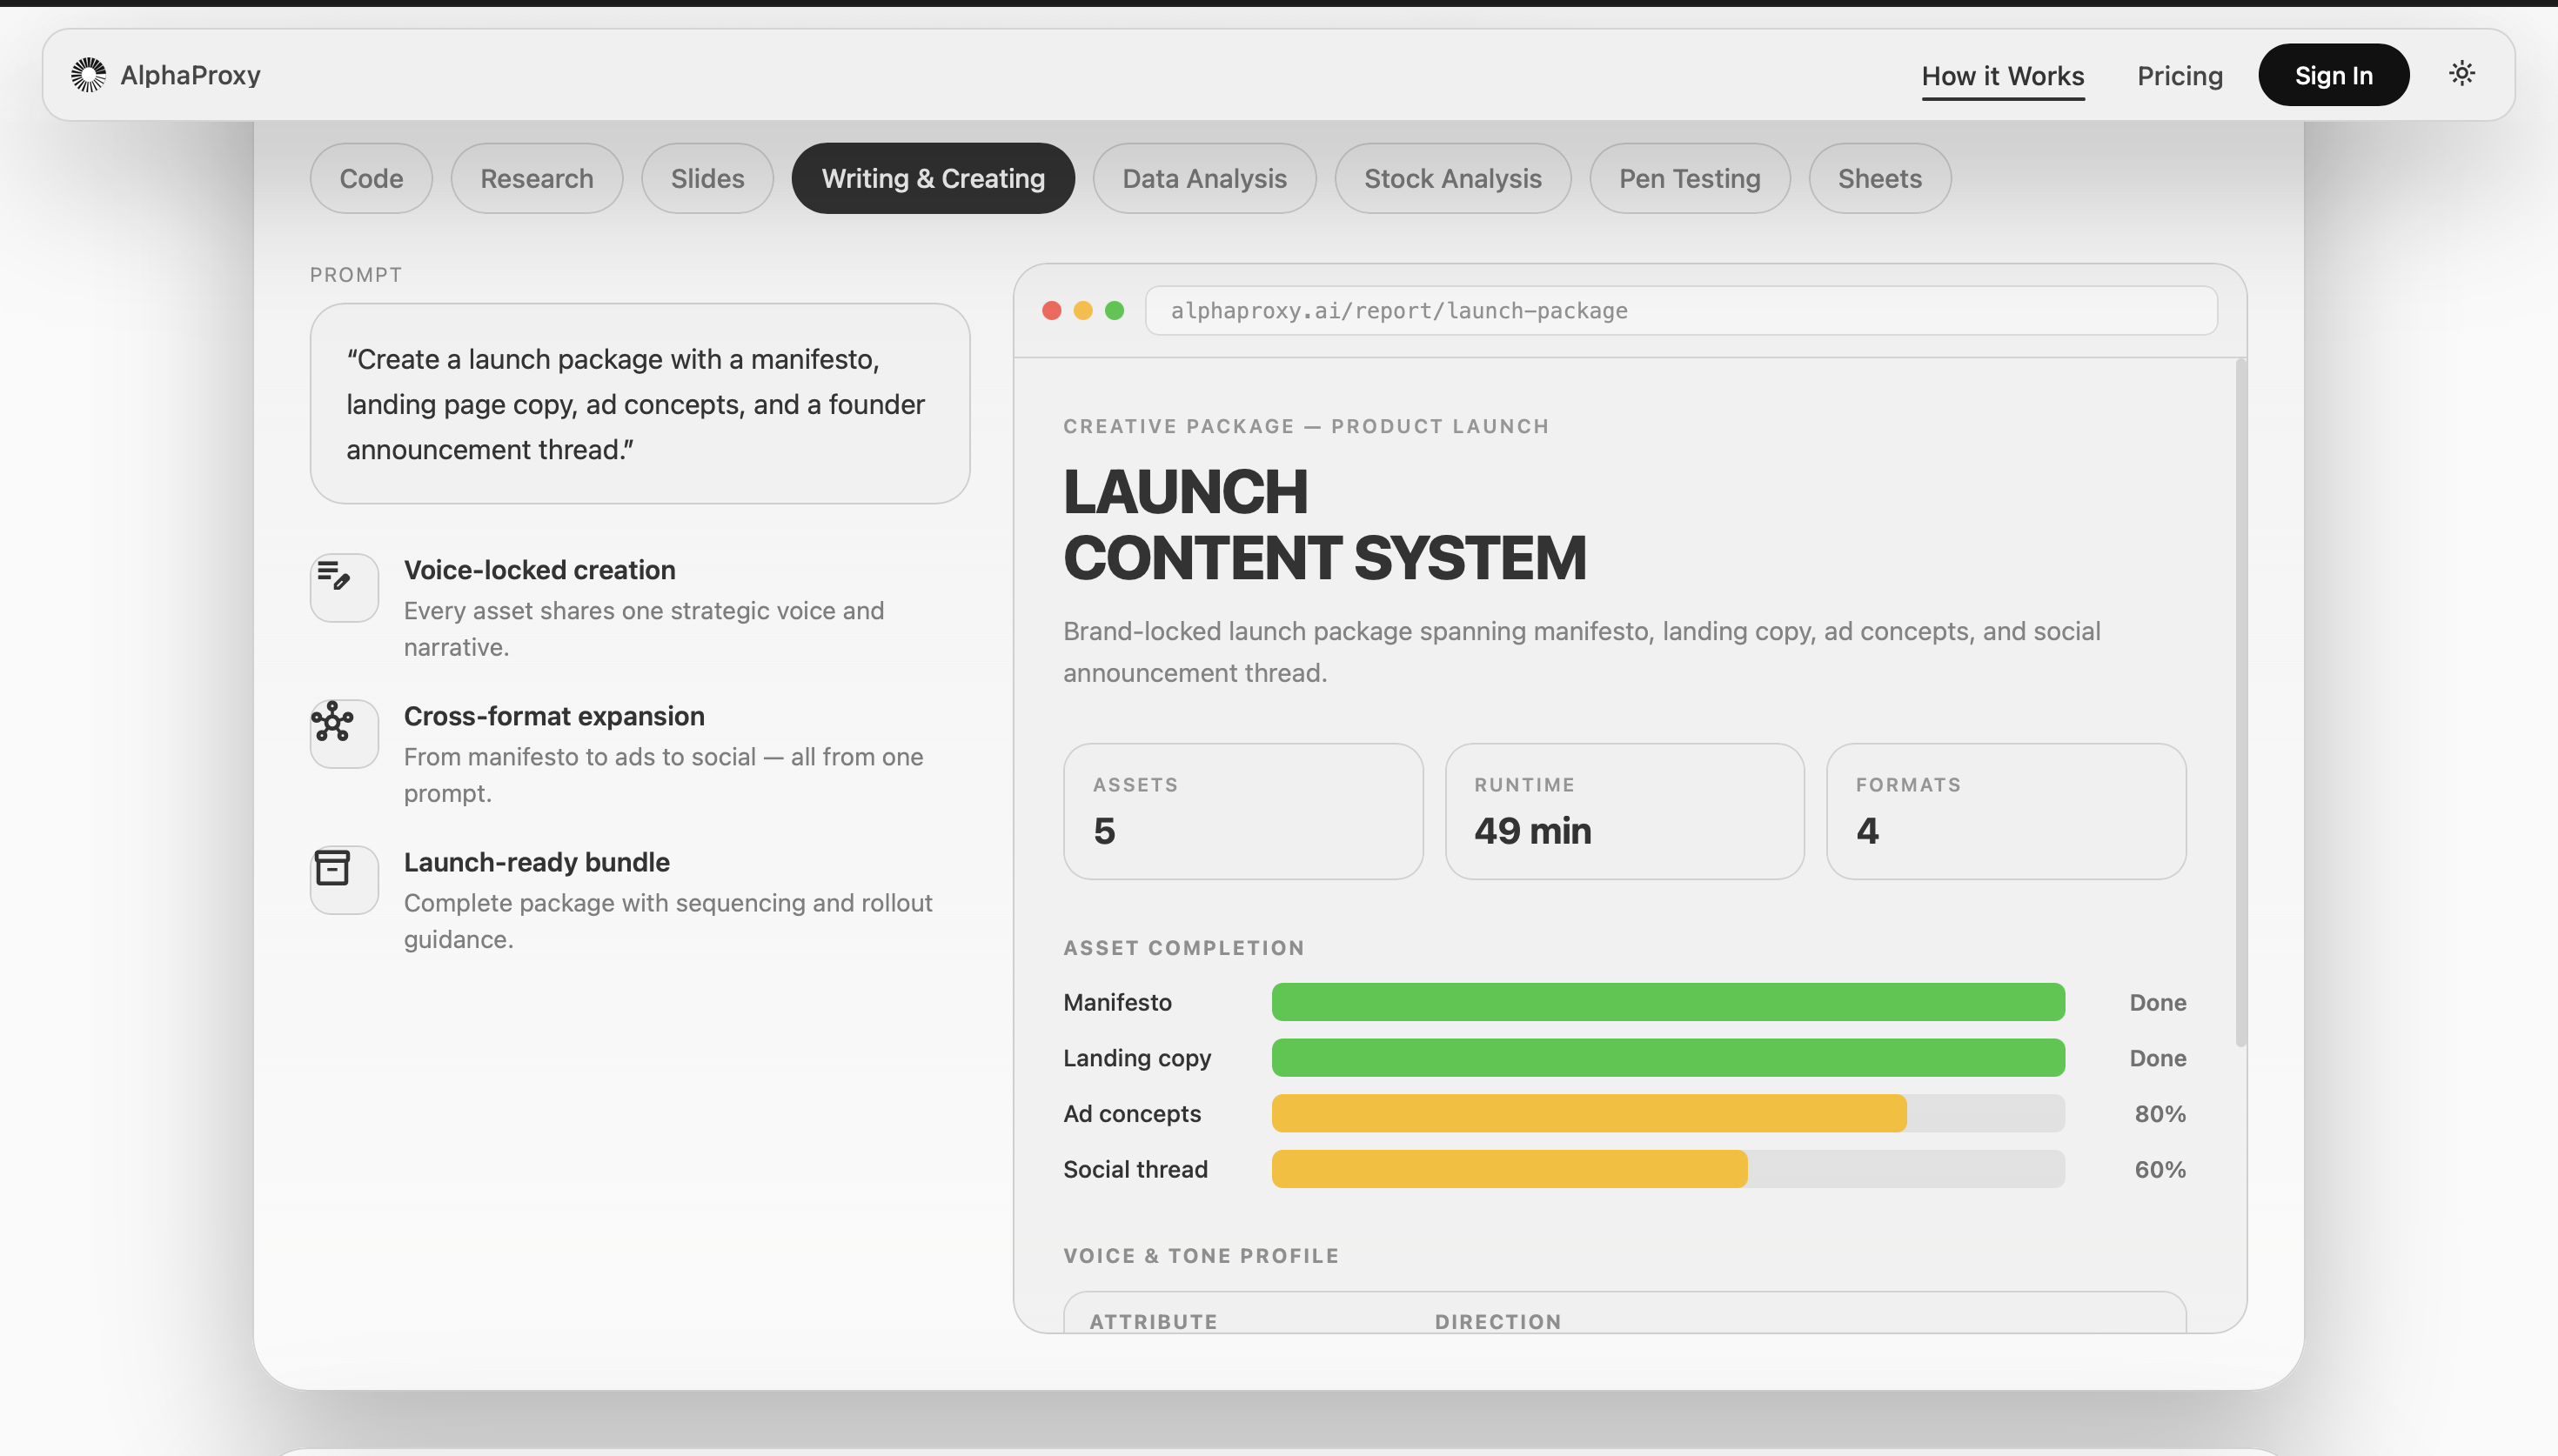Click the Manifesto row label

click(x=1117, y=1002)
